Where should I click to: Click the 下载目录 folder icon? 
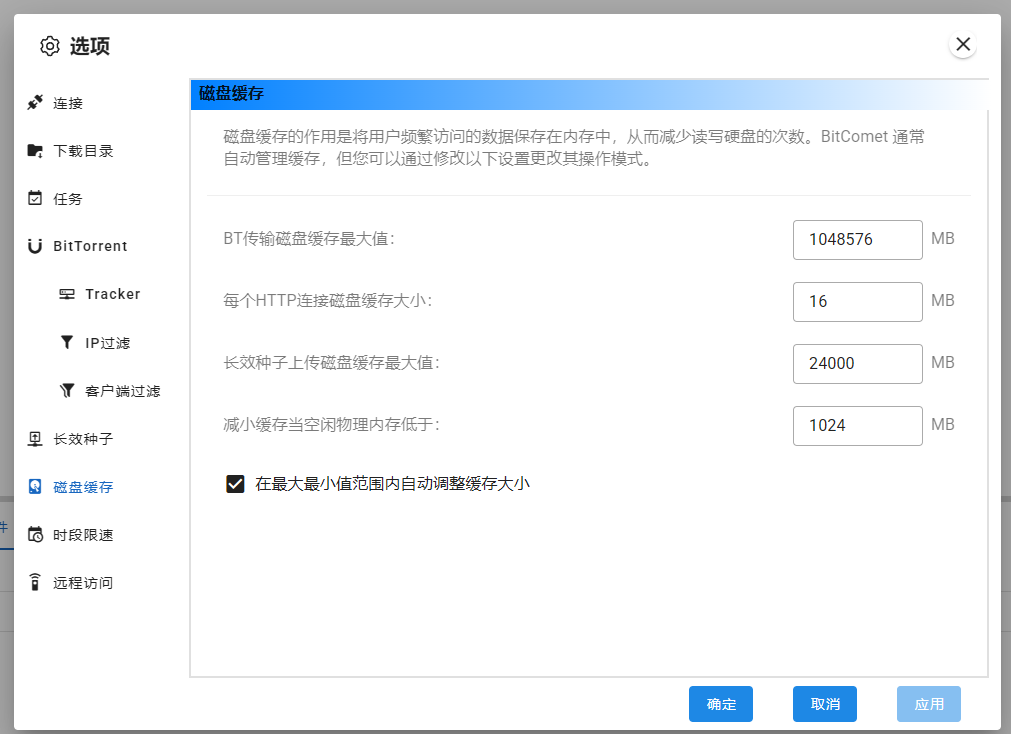tap(35, 151)
